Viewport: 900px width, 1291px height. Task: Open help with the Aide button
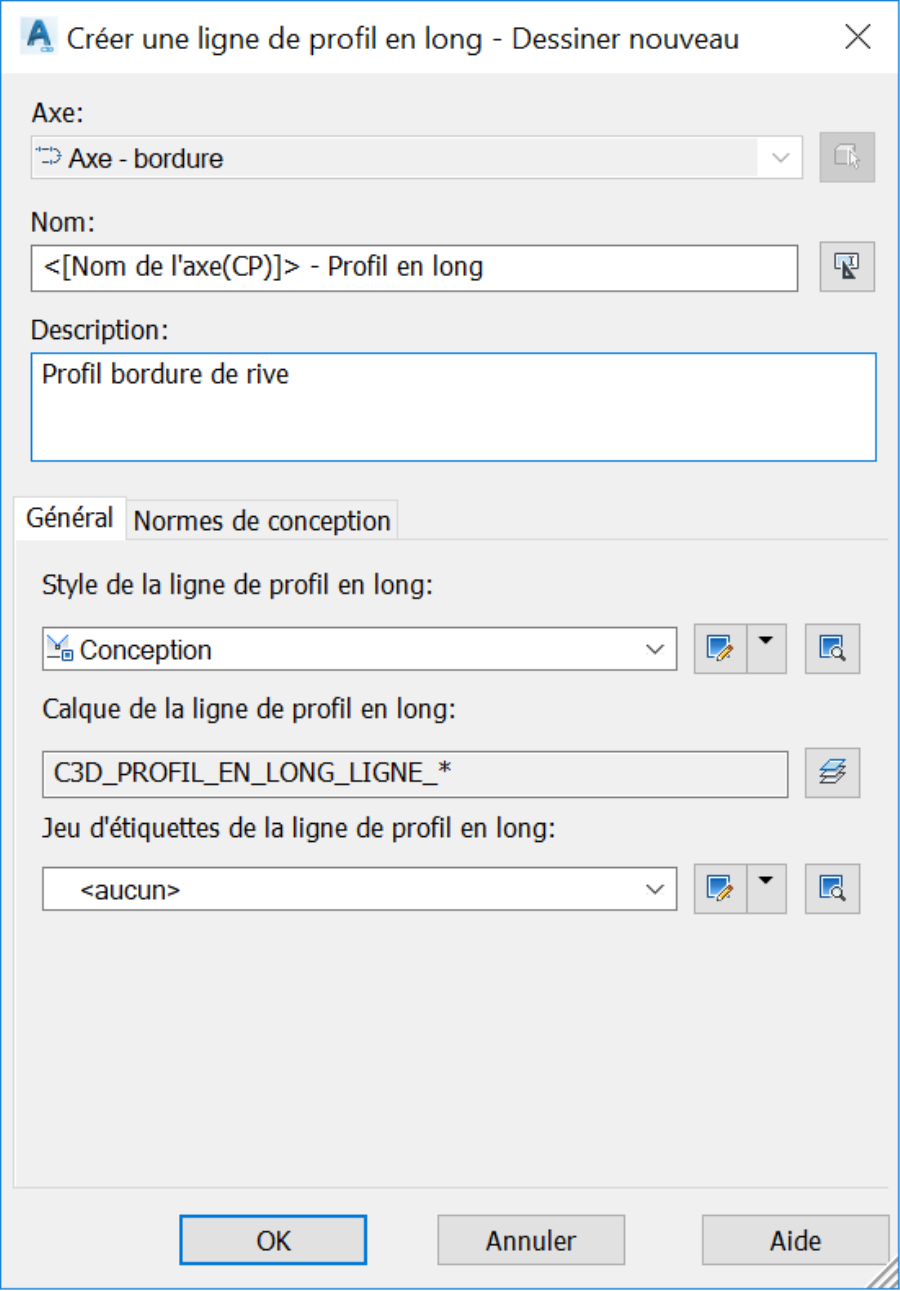pyautogui.click(x=795, y=1241)
